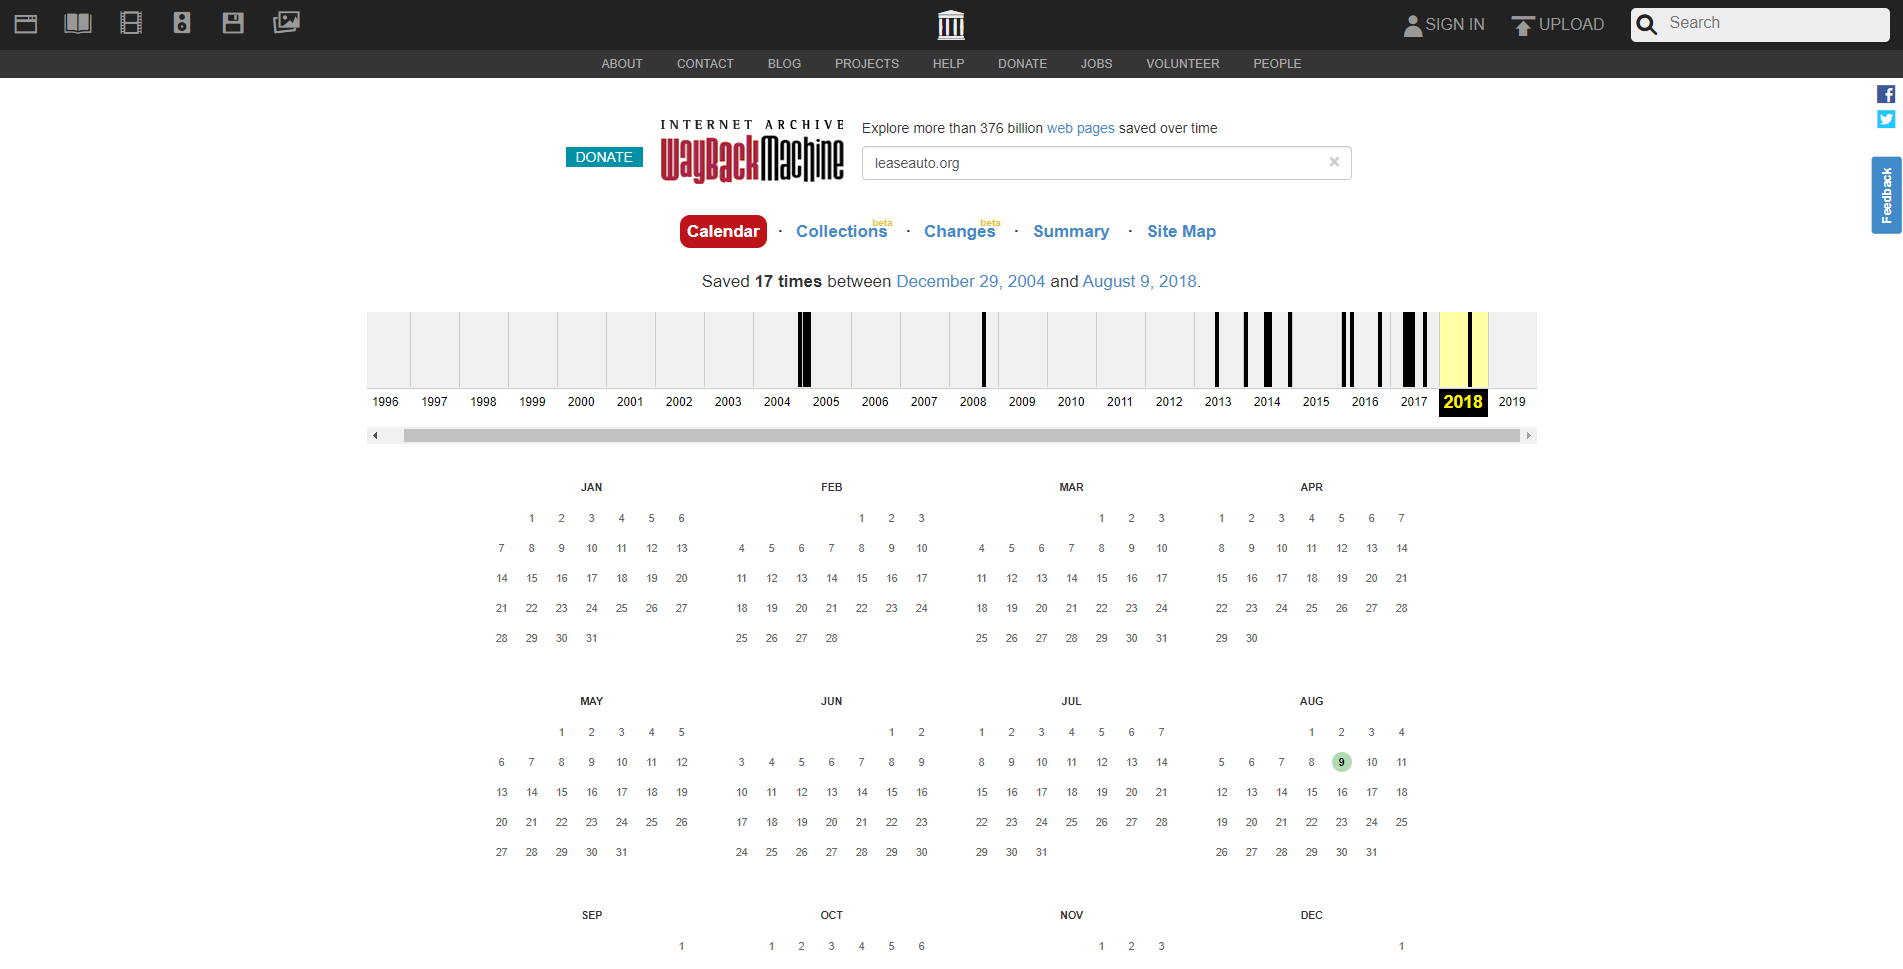The height and width of the screenshot is (969, 1903).
Task: Click the DEC month heading
Action: tap(1312, 916)
